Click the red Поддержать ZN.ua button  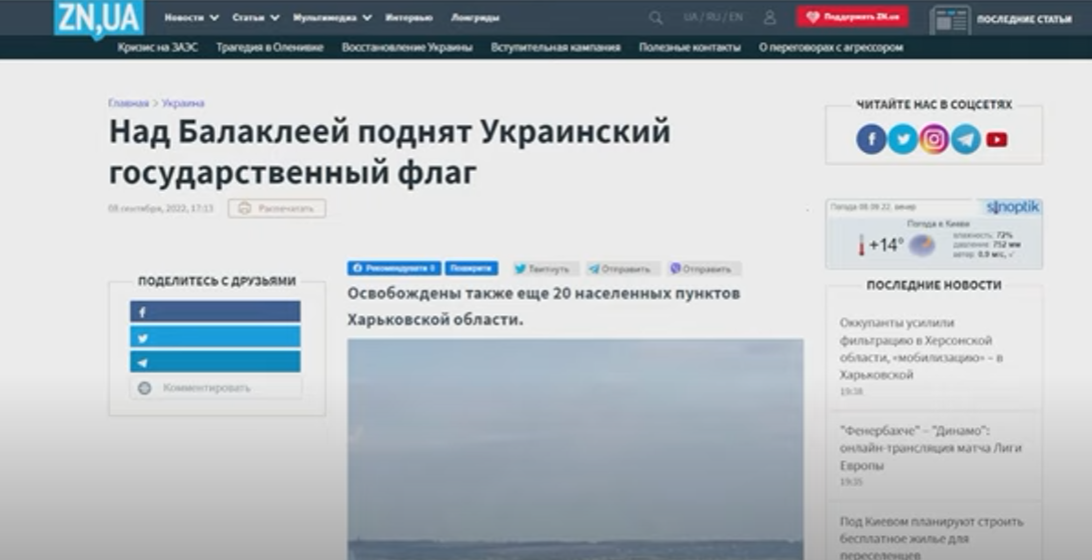point(852,17)
